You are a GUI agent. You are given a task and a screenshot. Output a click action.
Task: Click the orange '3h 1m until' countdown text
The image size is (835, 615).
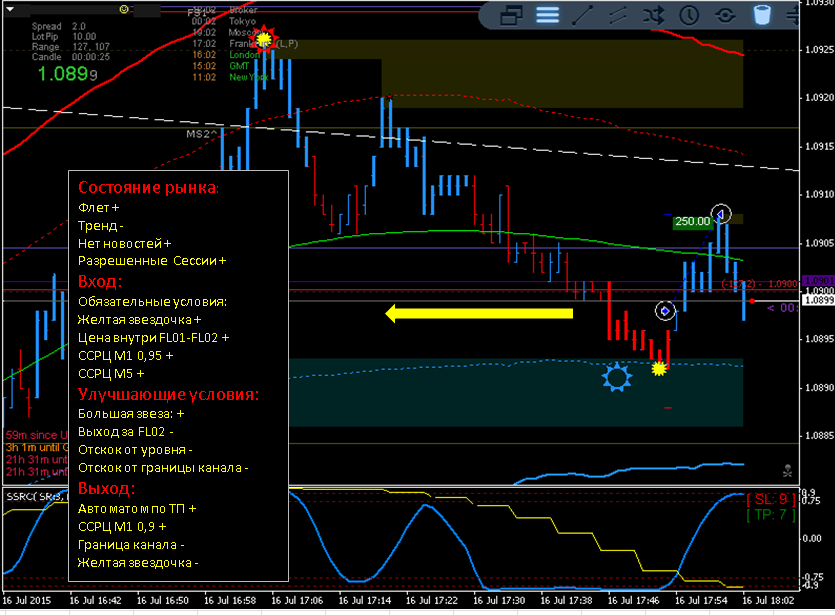click(36, 447)
